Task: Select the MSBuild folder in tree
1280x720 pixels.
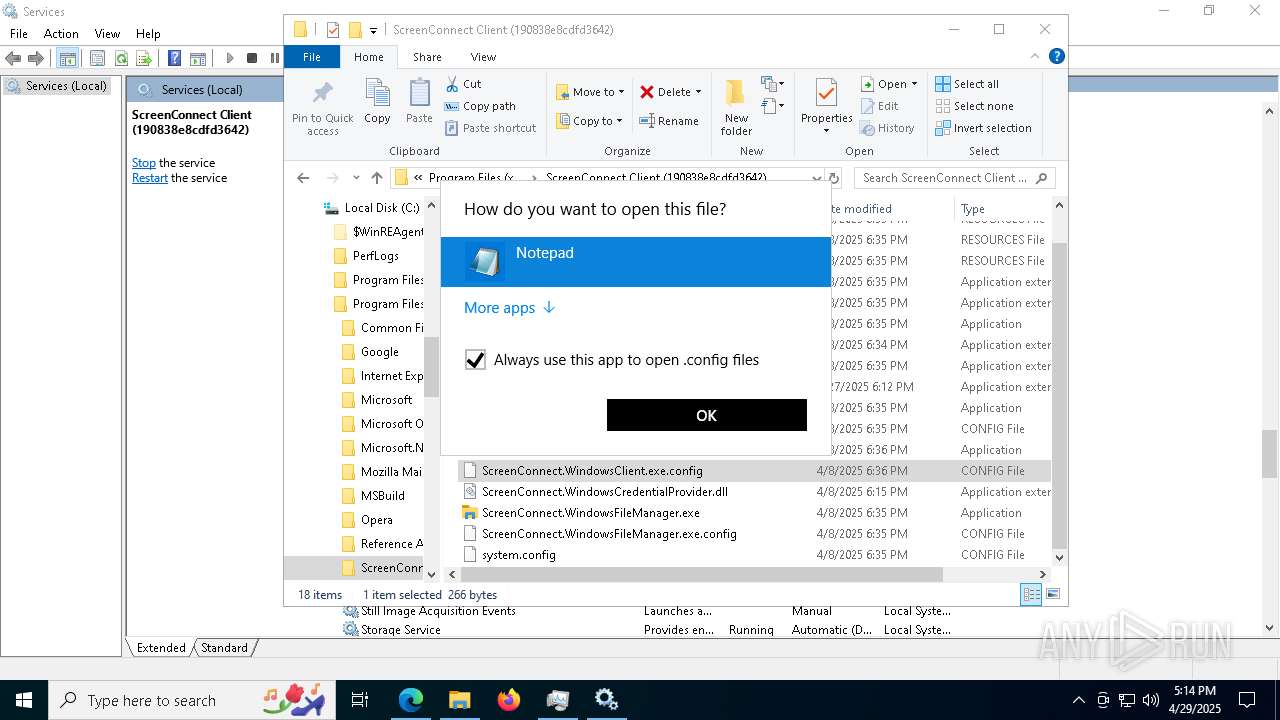Action: click(x=373, y=496)
